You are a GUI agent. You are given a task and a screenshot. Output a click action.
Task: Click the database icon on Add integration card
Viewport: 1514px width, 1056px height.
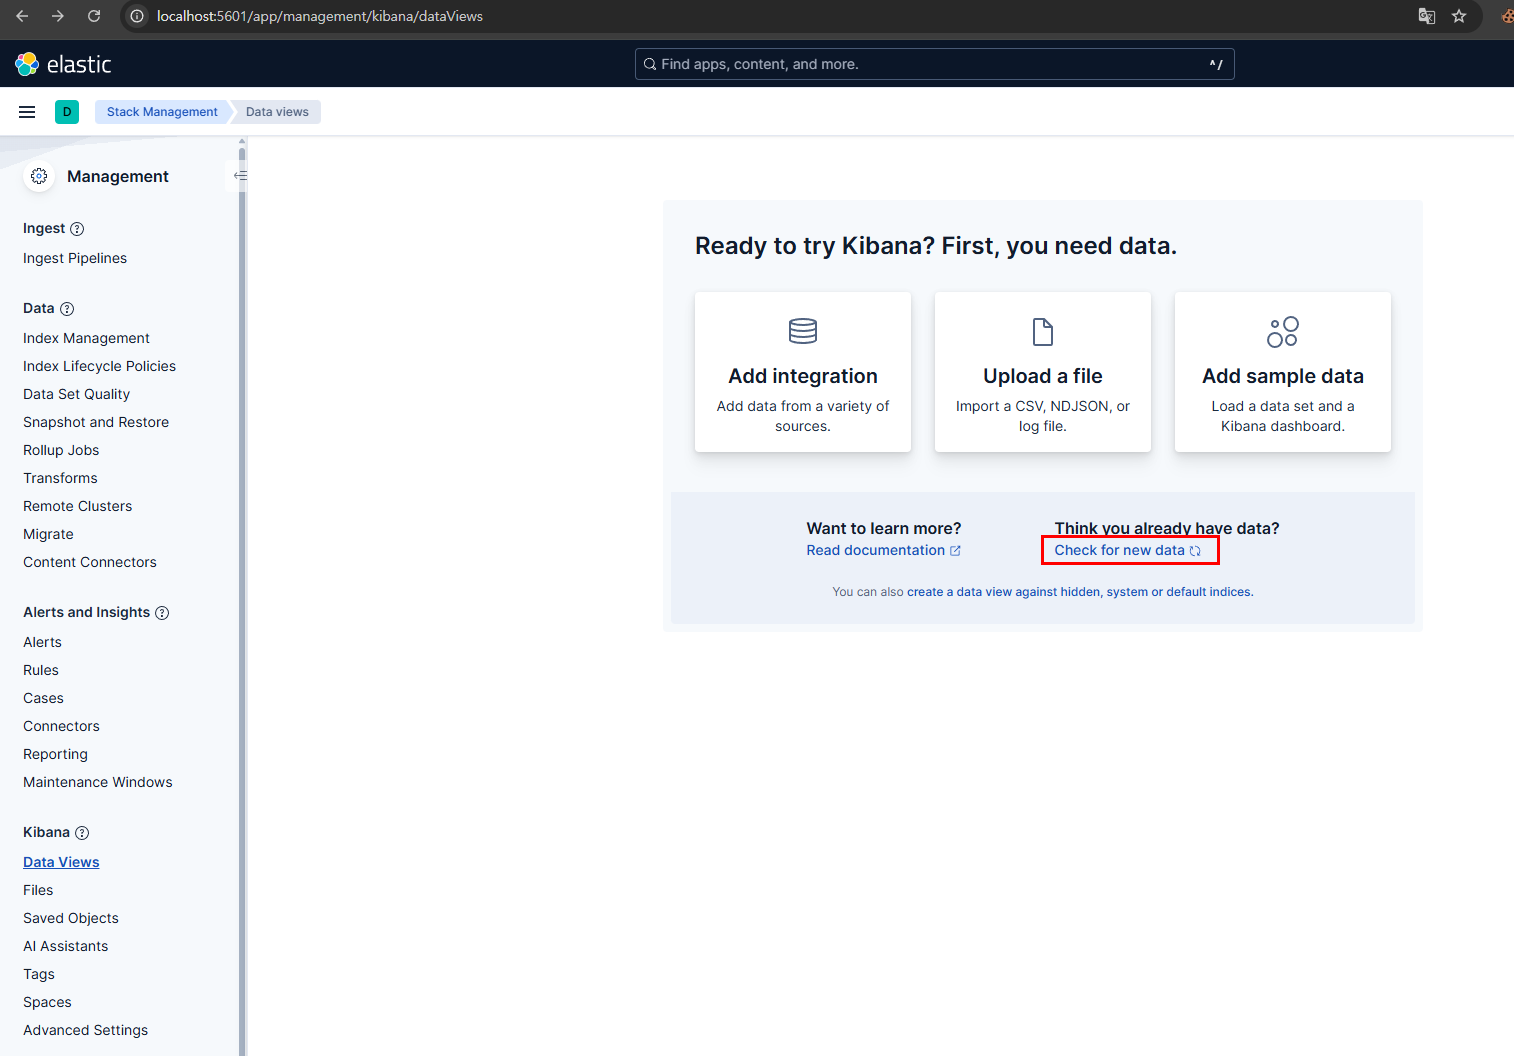click(x=803, y=331)
